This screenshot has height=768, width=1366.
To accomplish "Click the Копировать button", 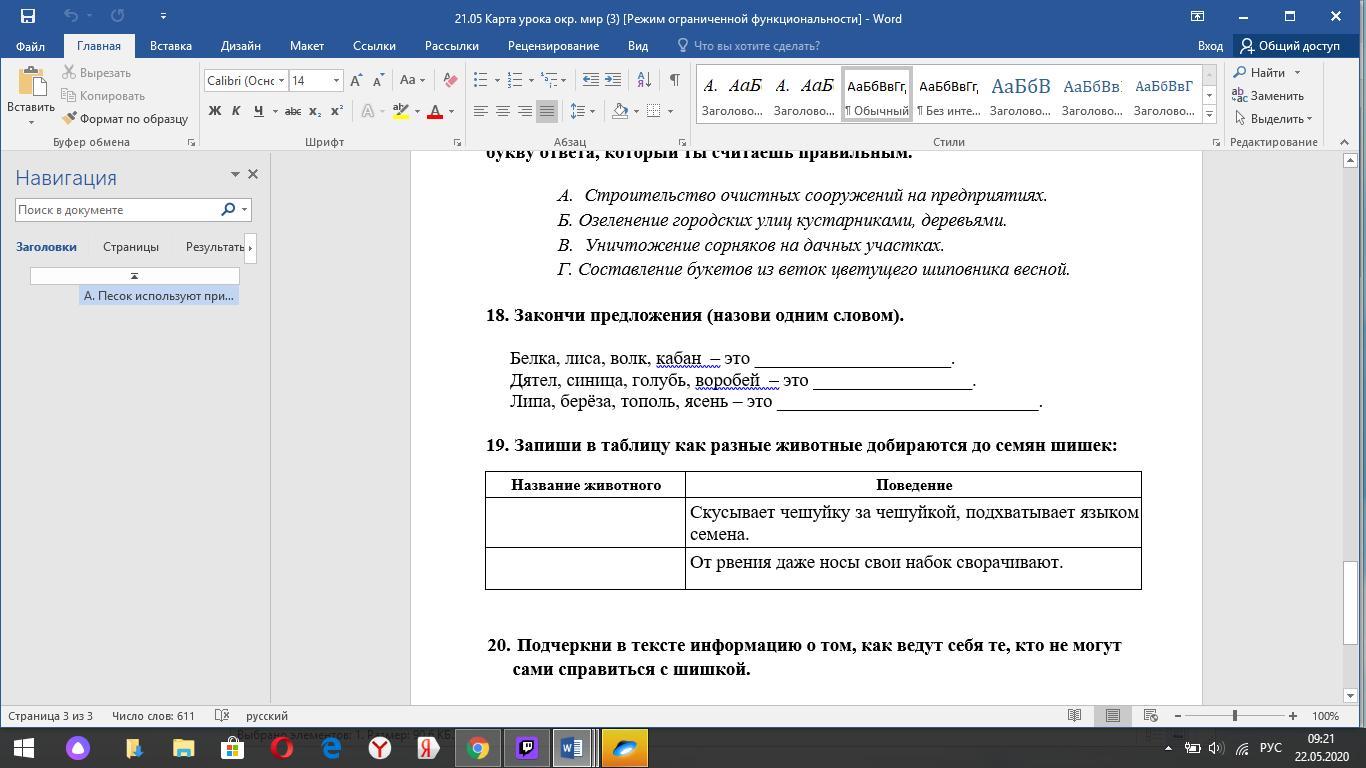I will (102, 96).
